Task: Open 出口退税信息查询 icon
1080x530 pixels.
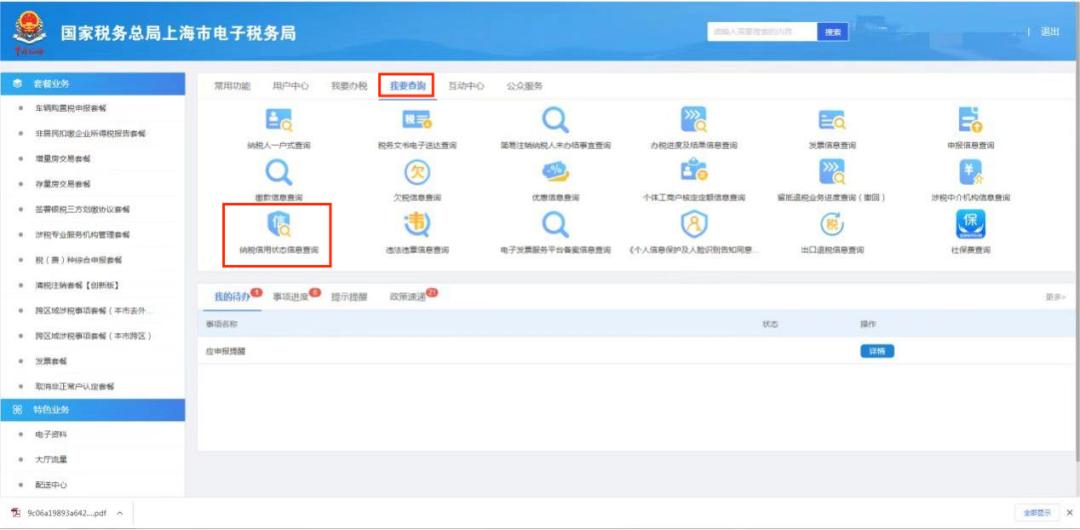Action: click(x=831, y=225)
